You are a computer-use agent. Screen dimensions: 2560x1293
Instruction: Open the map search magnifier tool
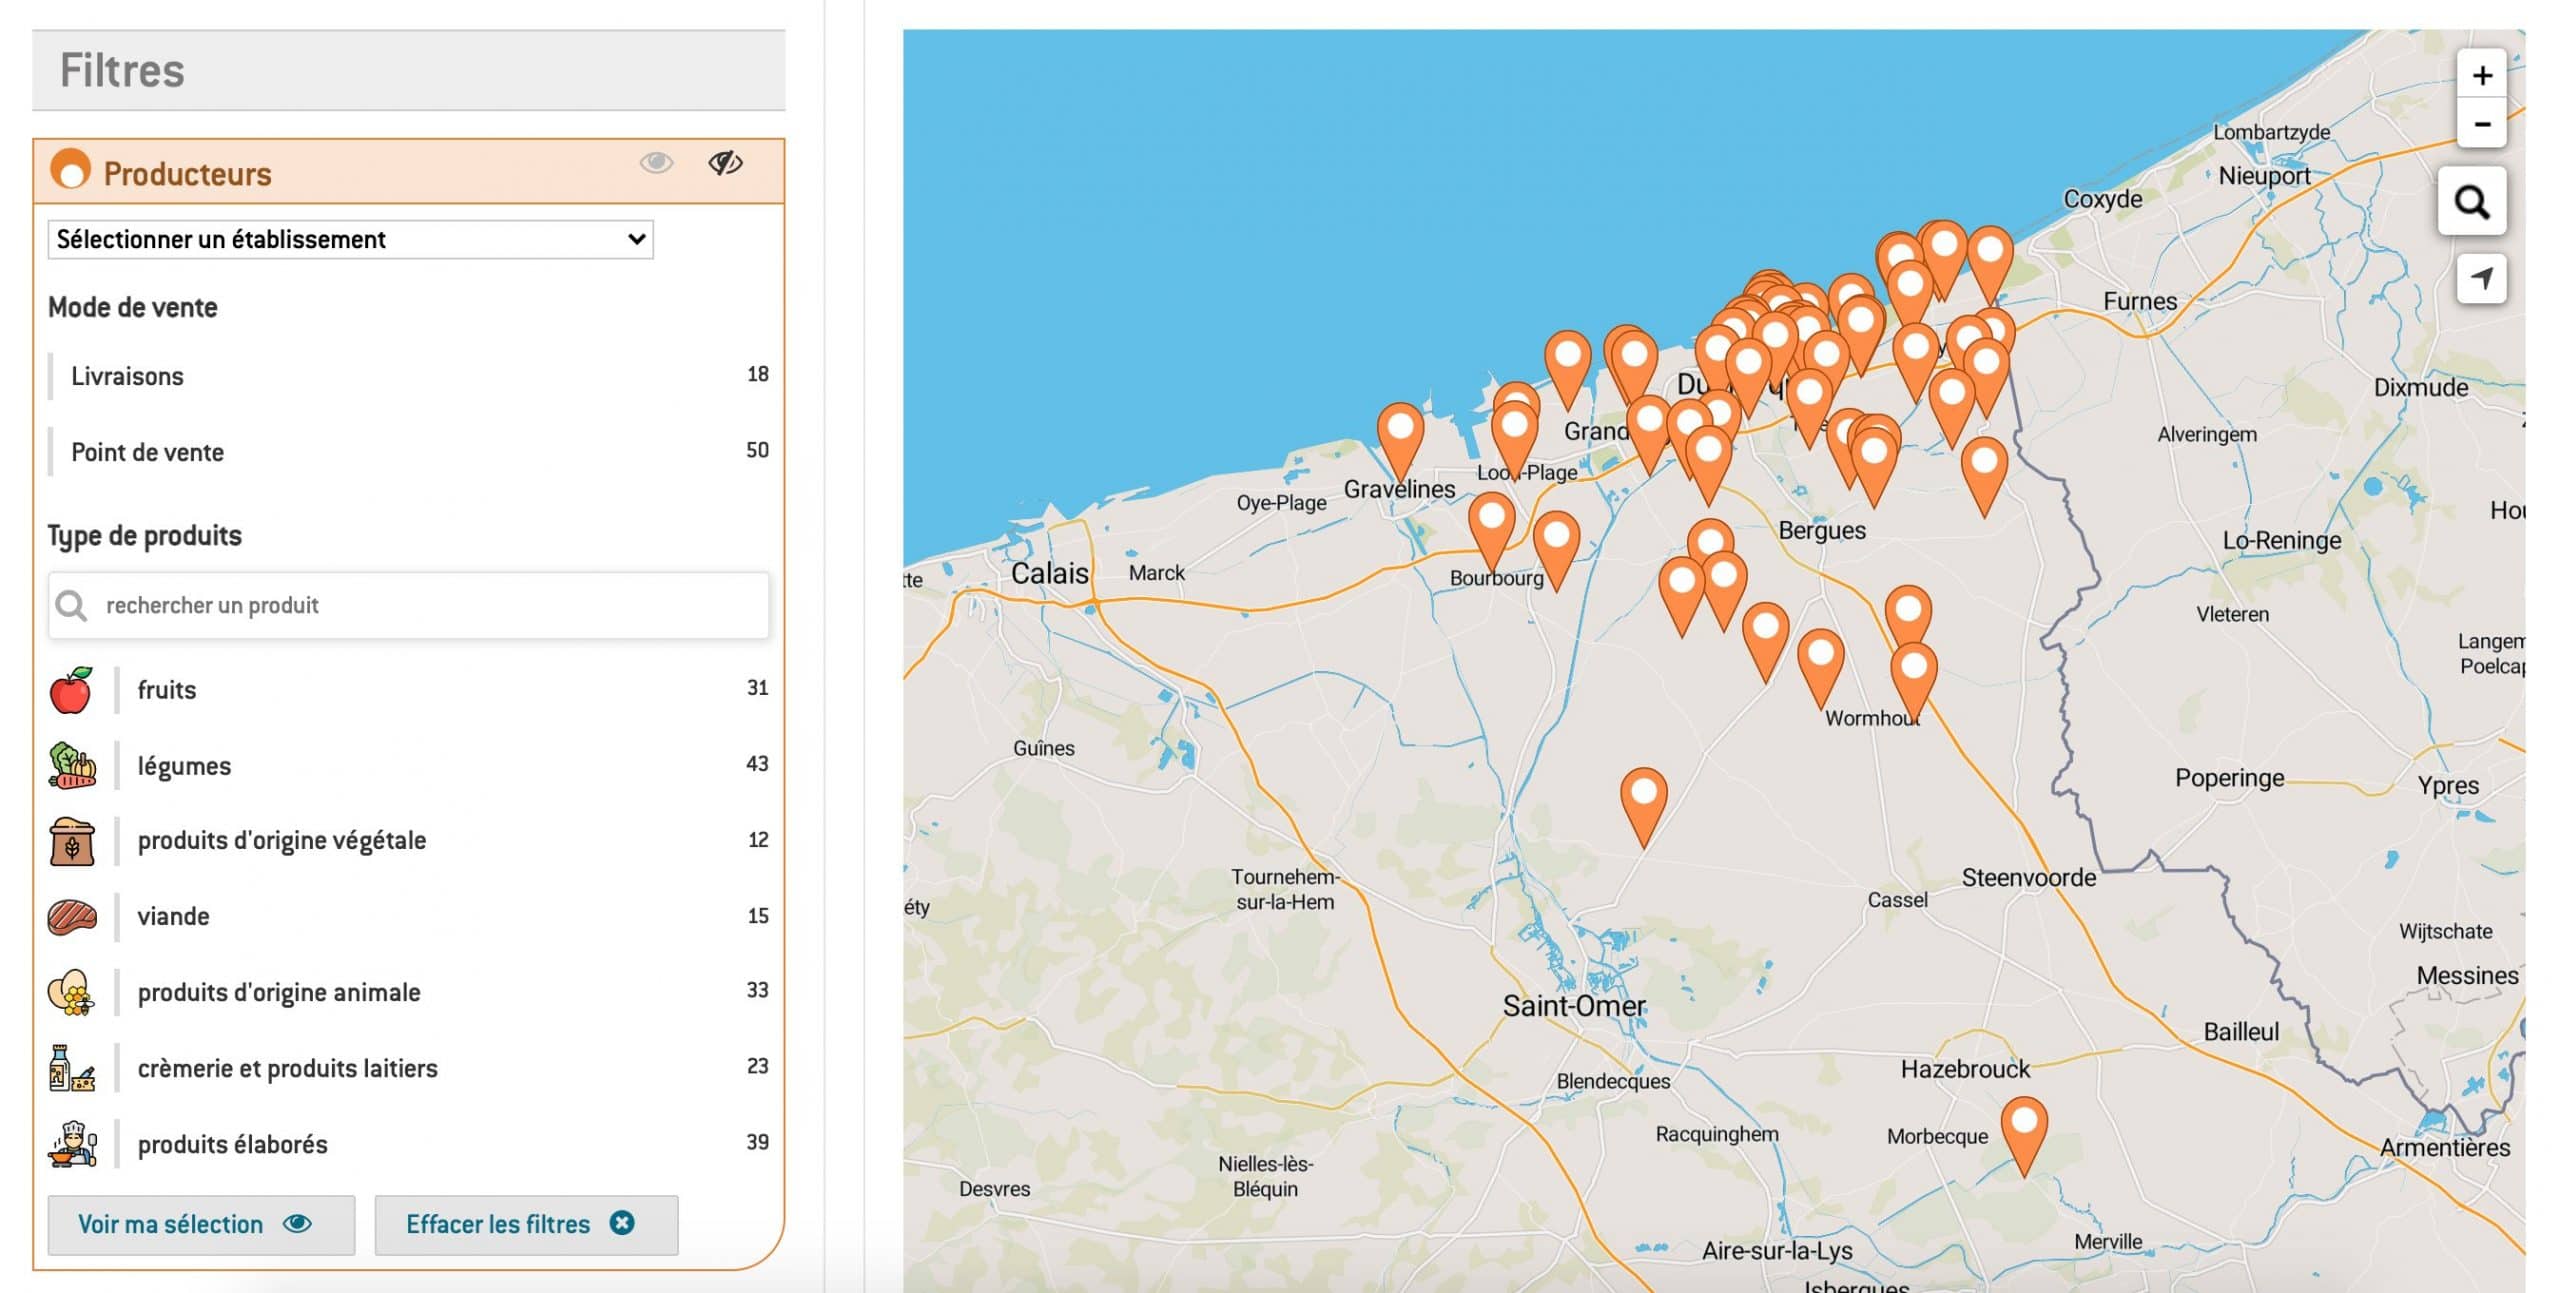(2471, 202)
